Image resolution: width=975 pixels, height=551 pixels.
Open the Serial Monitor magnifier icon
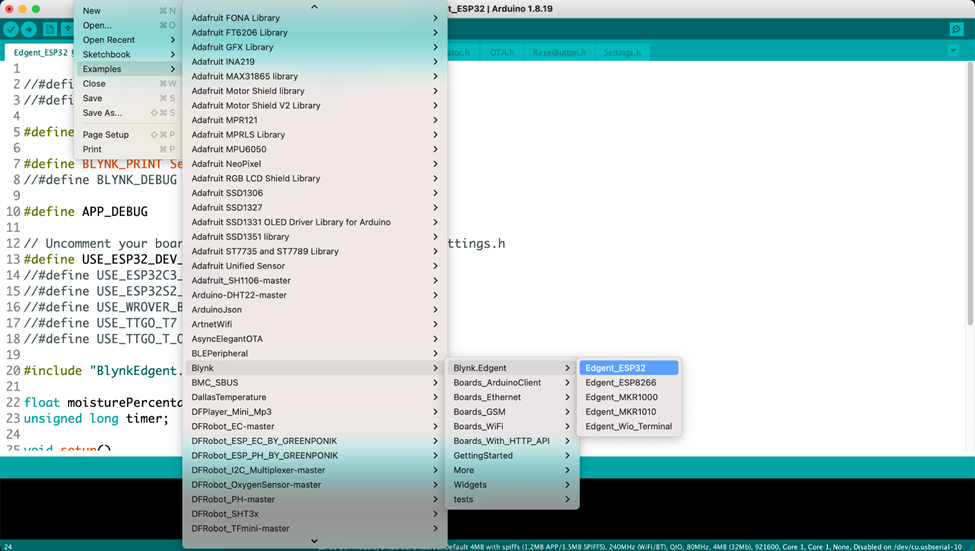[956, 29]
